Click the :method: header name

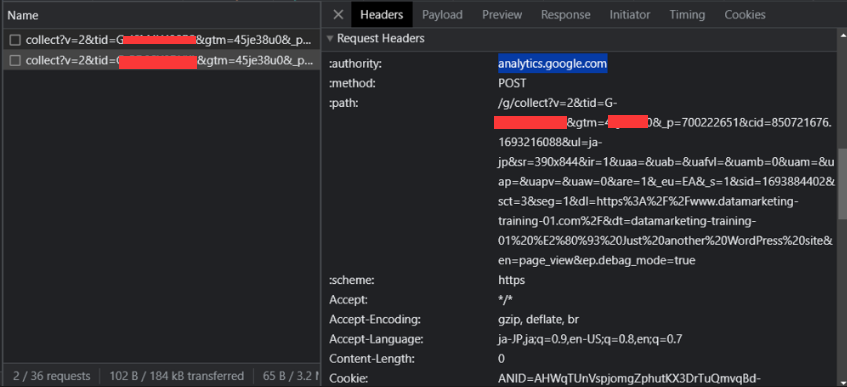point(352,83)
